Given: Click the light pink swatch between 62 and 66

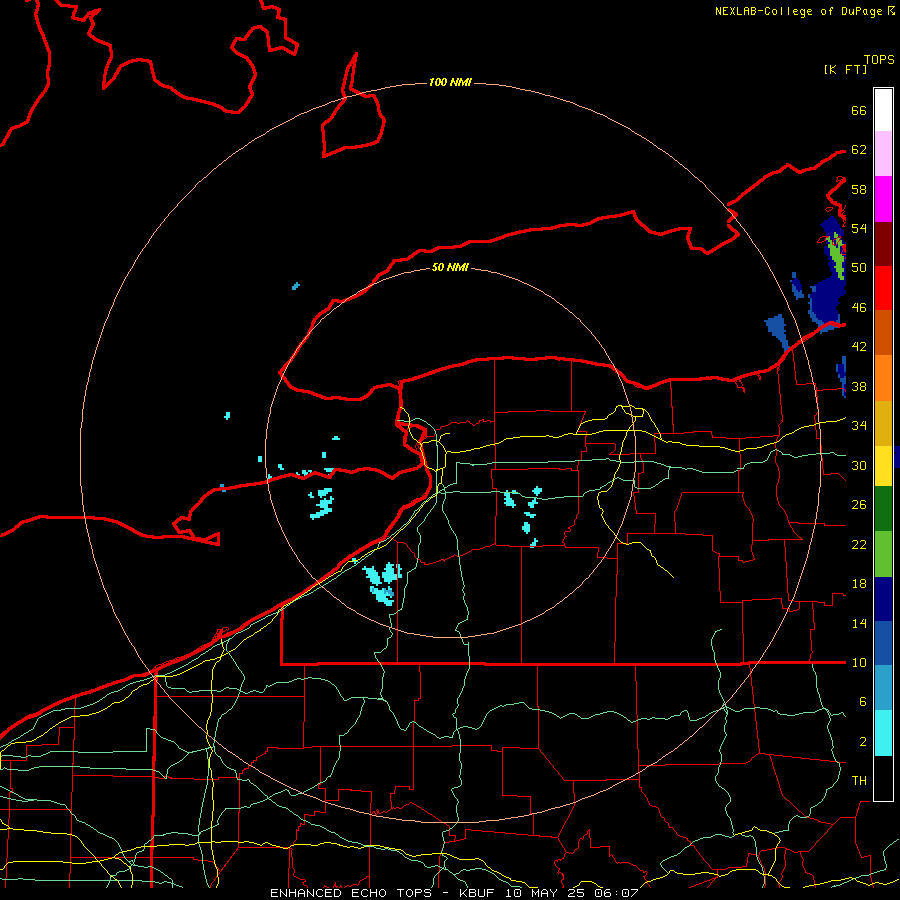Looking at the screenshot, I should [x=883, y=154].
